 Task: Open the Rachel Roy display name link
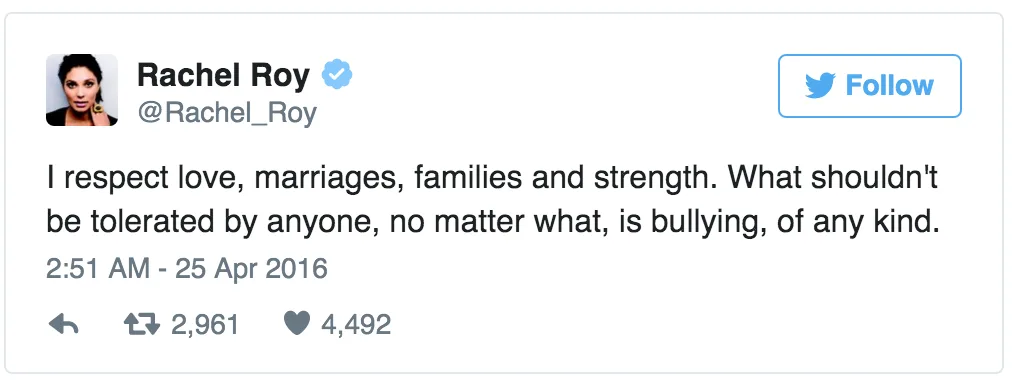pyautogui.click(x=224, y=76)
